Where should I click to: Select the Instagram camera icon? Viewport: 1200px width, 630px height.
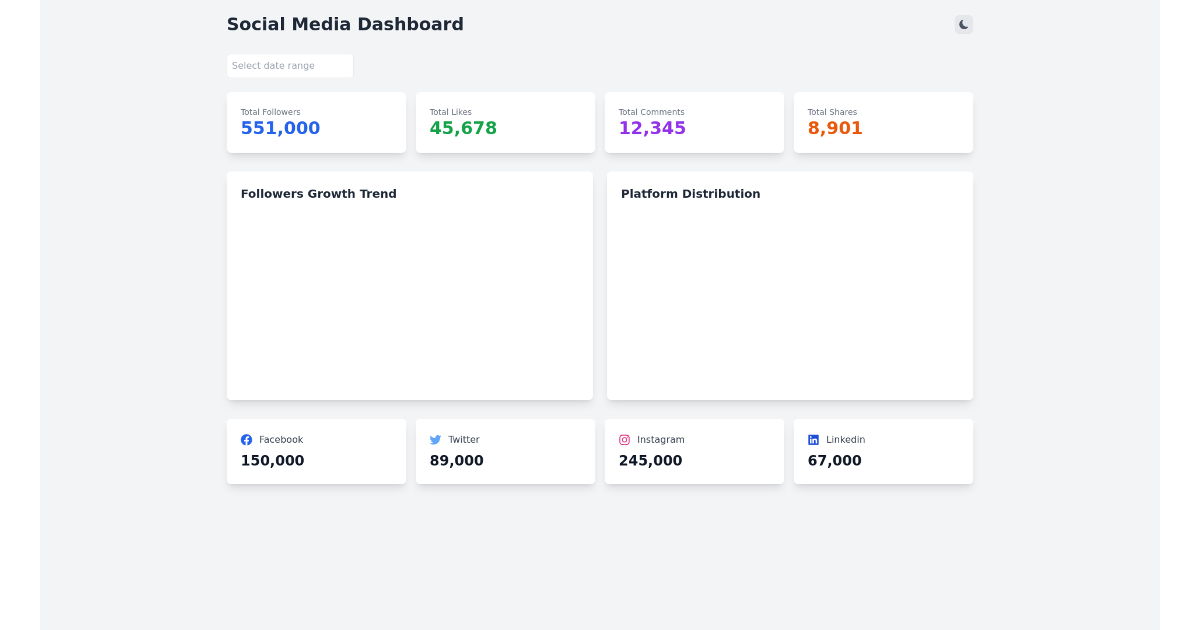pyautogui.click(x=624, y=439)
